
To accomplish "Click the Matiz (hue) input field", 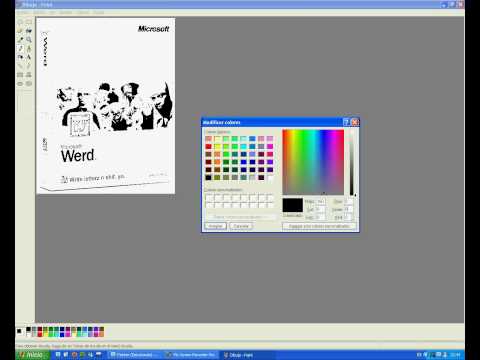I will (320, 202).
